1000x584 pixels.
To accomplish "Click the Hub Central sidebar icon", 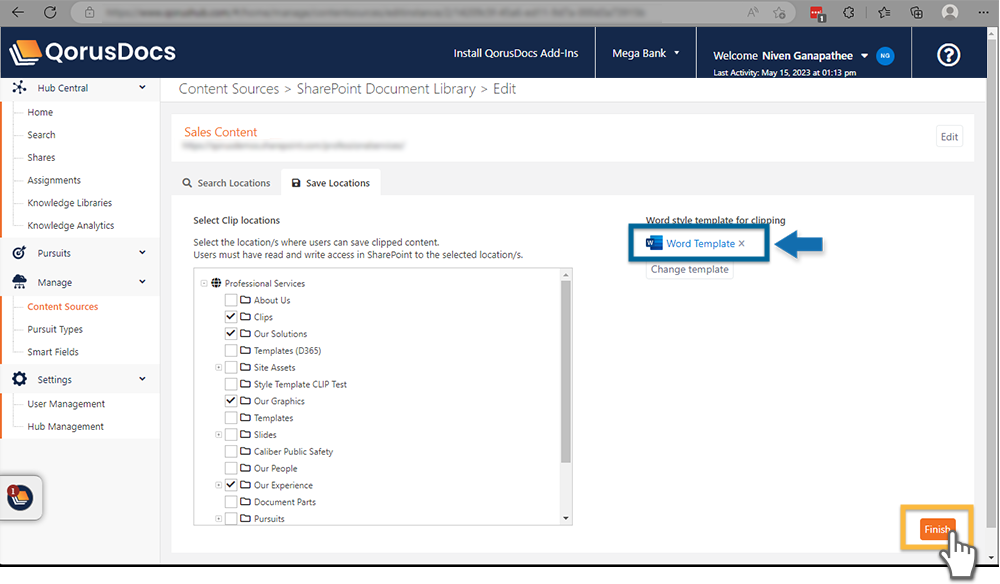I will pyautogui.click(x=21, y=87).
